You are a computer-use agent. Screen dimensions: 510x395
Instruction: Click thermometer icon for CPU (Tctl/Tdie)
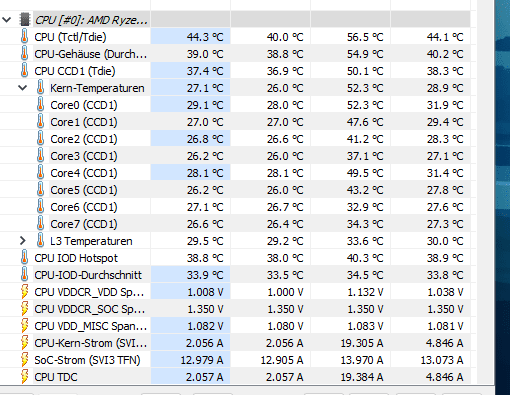[x=24, y=37]
